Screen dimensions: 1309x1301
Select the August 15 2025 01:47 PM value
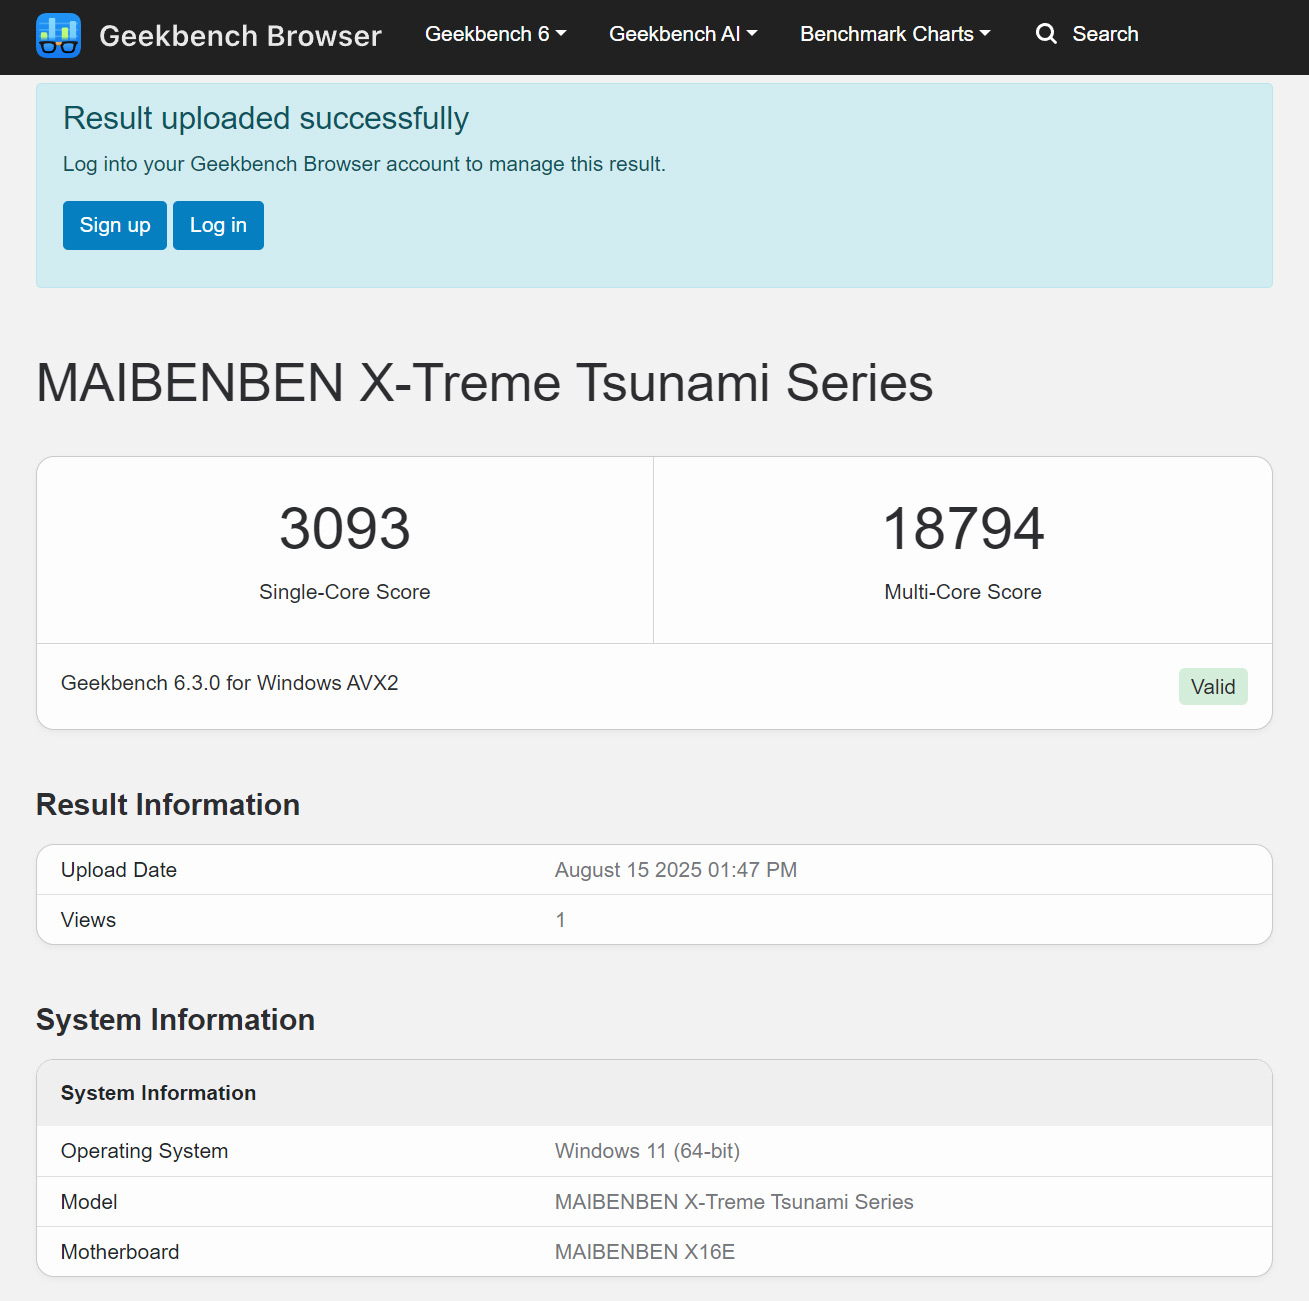[676, 870]
